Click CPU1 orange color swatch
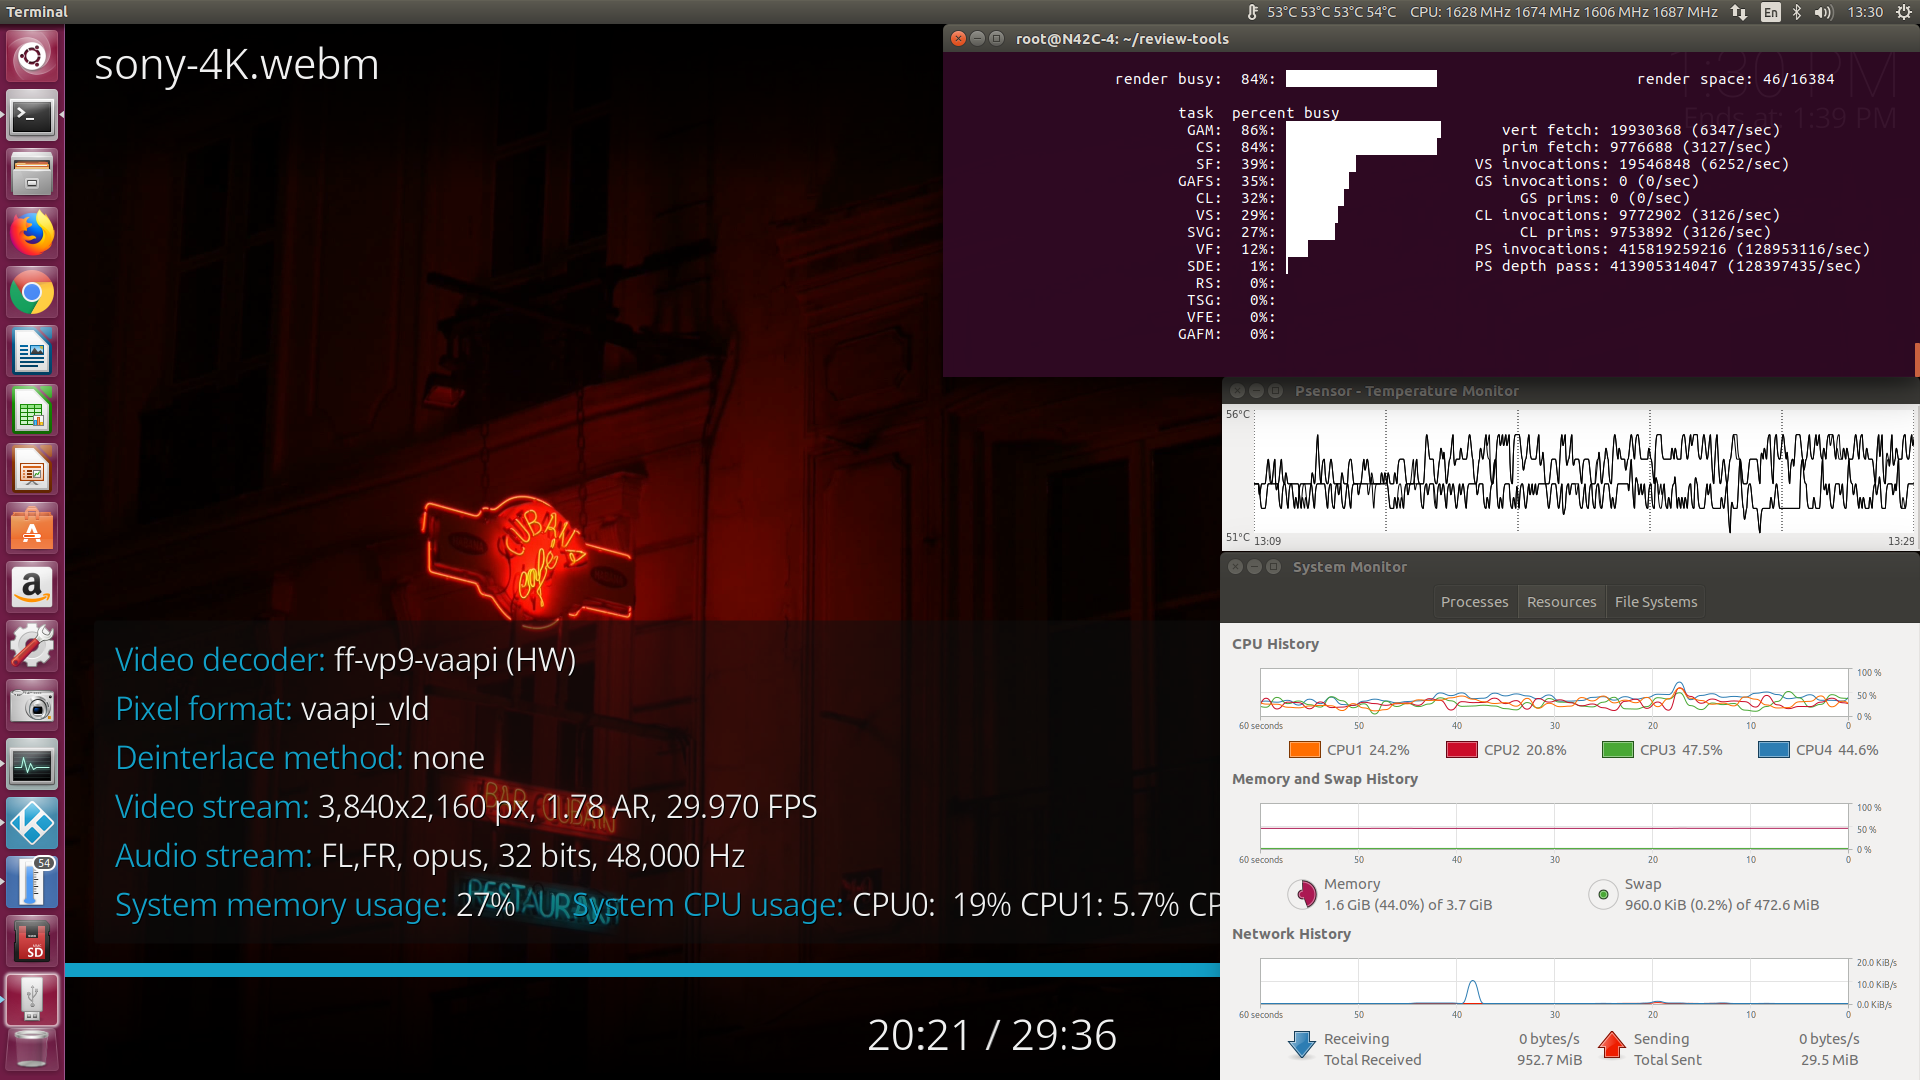1920x1080 pixels. coord(1305,750)
